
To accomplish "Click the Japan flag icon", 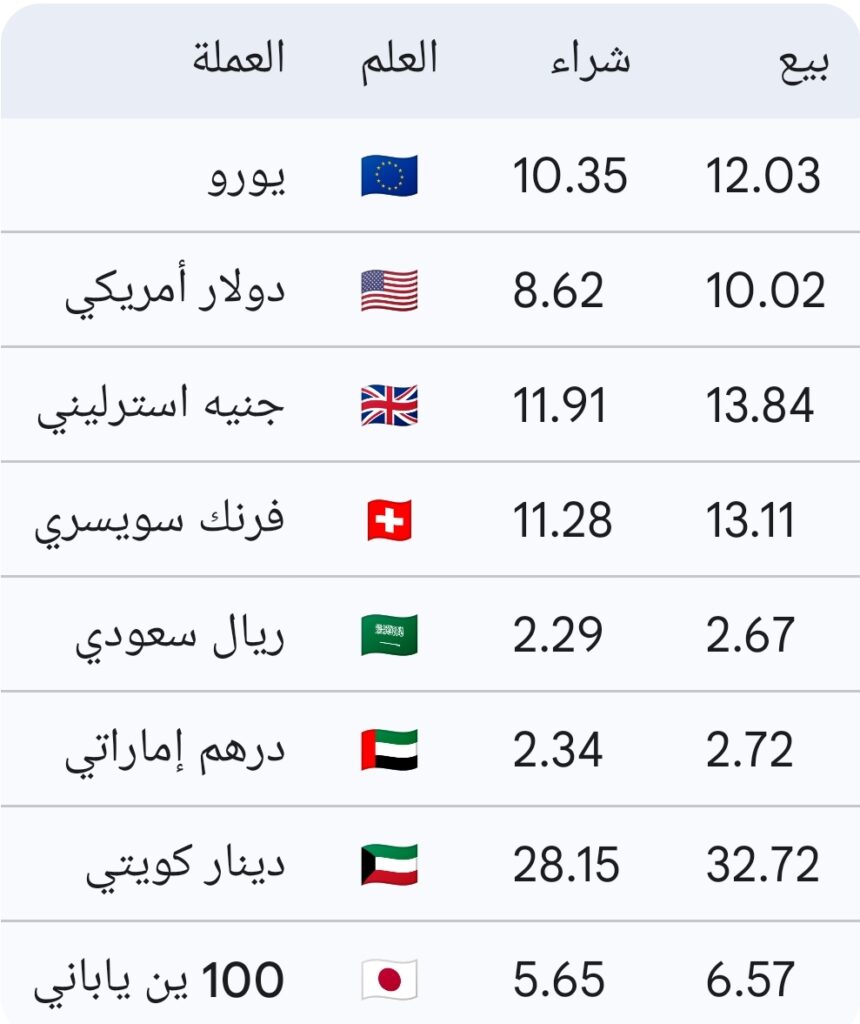I will [x=389, y=980].
